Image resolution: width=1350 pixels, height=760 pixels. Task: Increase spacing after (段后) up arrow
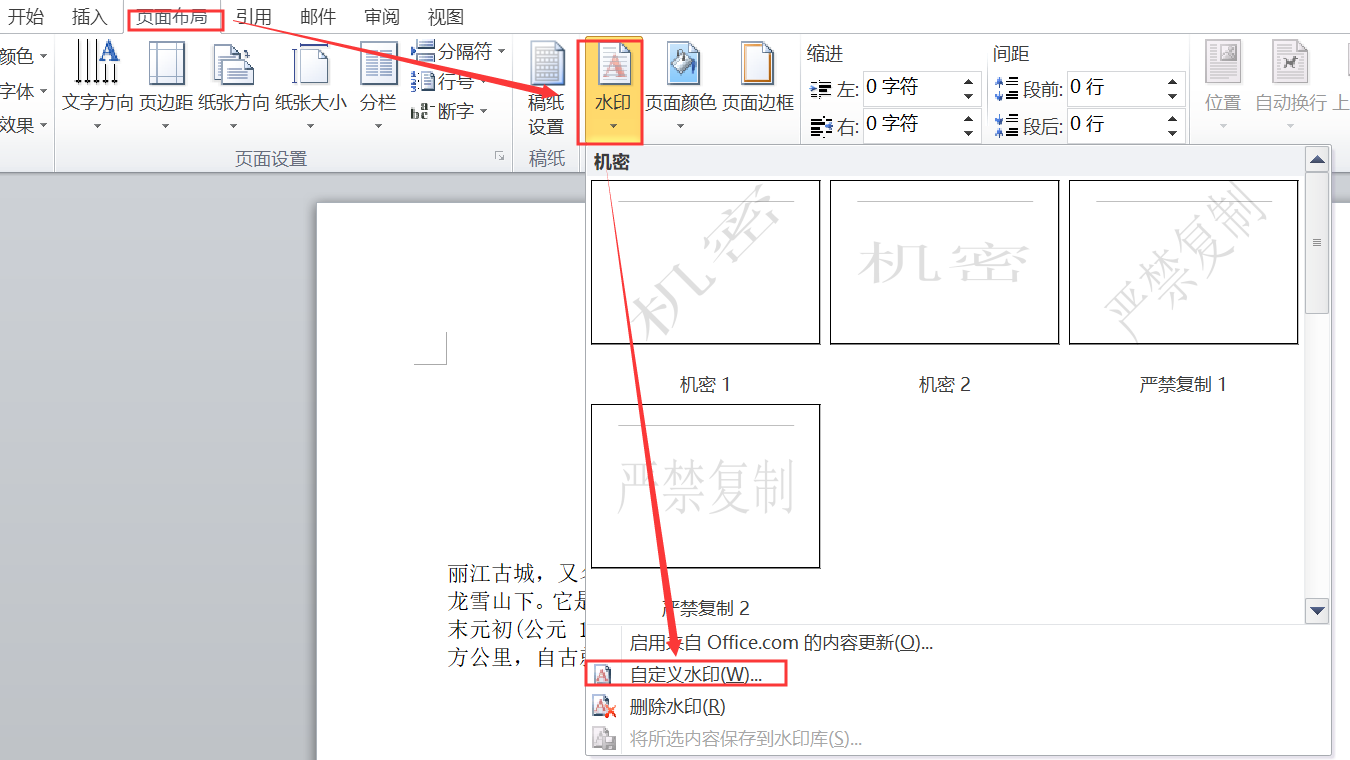point(1173,116)
